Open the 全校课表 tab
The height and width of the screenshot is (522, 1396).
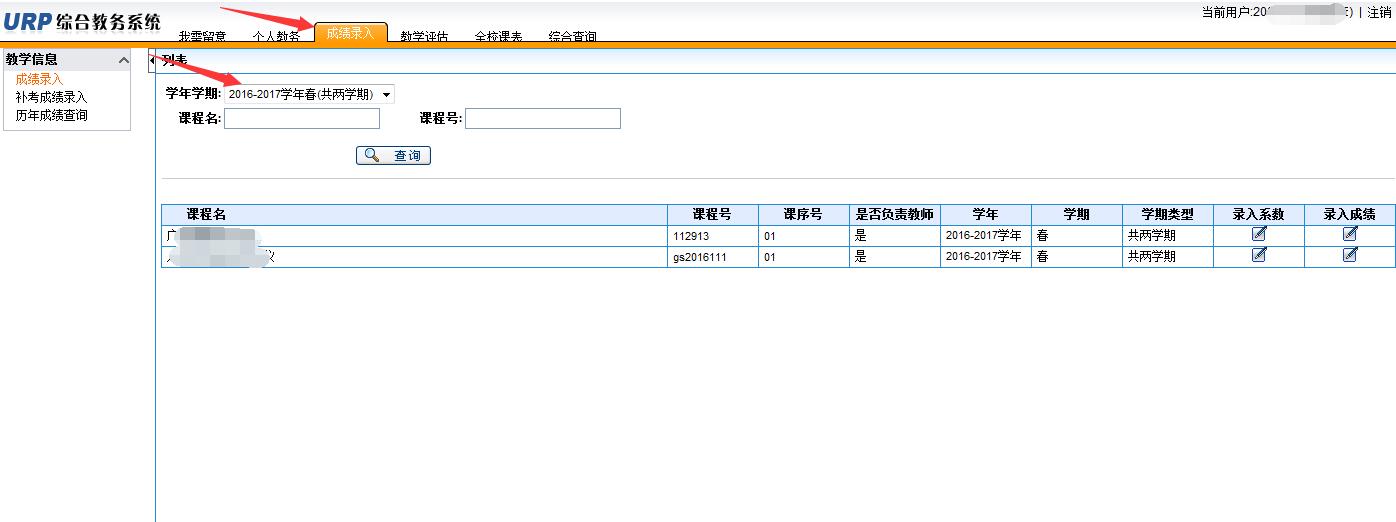pos(498,36)
